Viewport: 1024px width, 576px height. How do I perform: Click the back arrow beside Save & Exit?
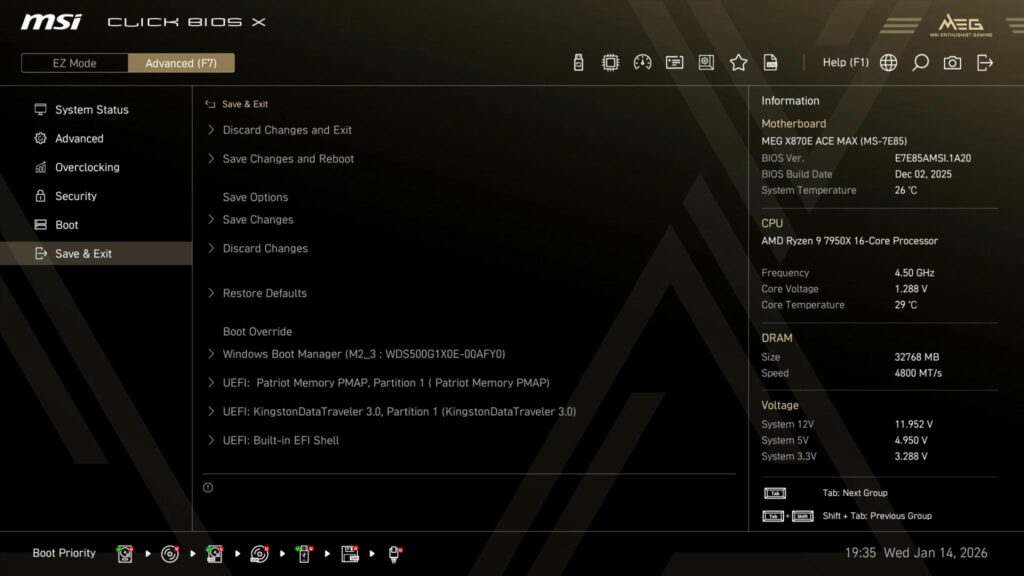210,104
